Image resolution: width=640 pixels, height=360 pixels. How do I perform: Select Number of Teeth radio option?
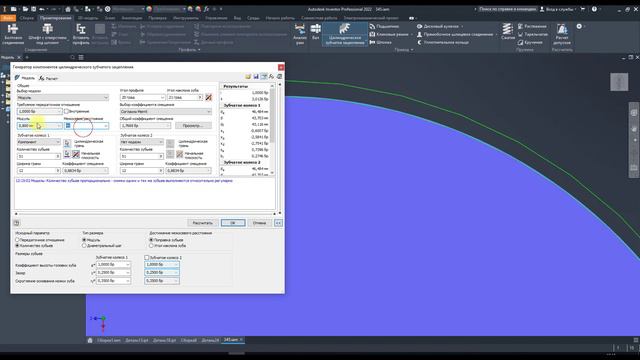[x=17, y=246]
